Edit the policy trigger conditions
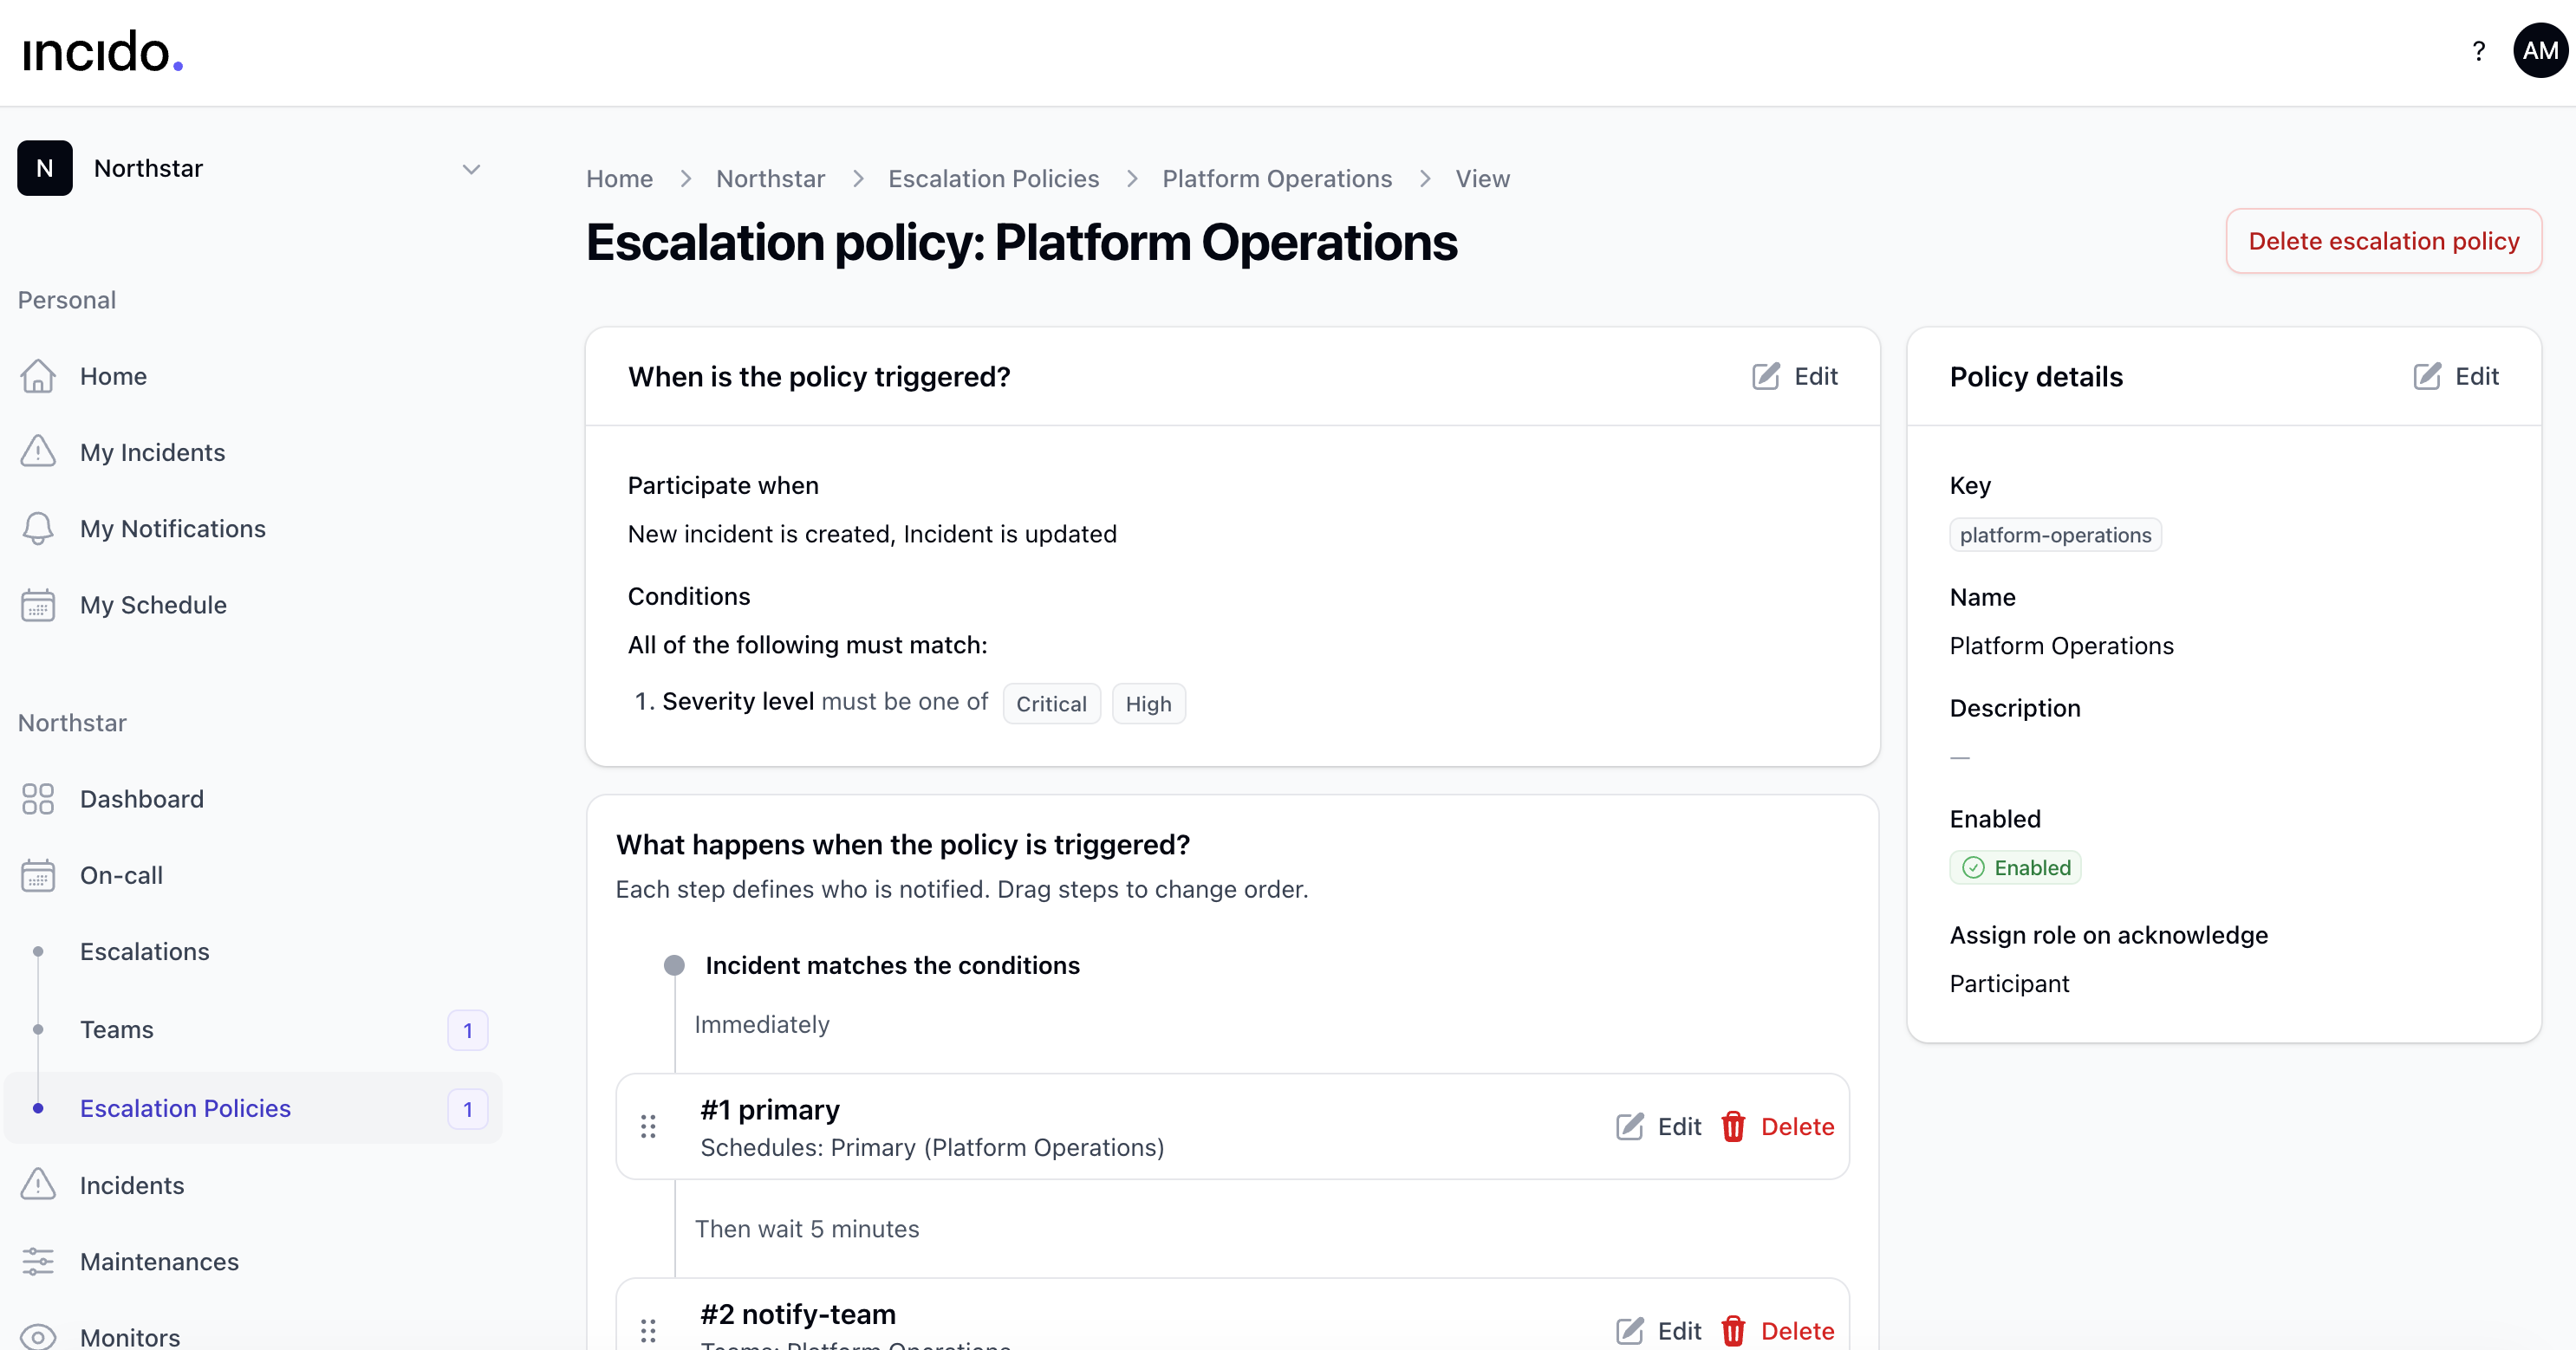 pos(1795,376)
